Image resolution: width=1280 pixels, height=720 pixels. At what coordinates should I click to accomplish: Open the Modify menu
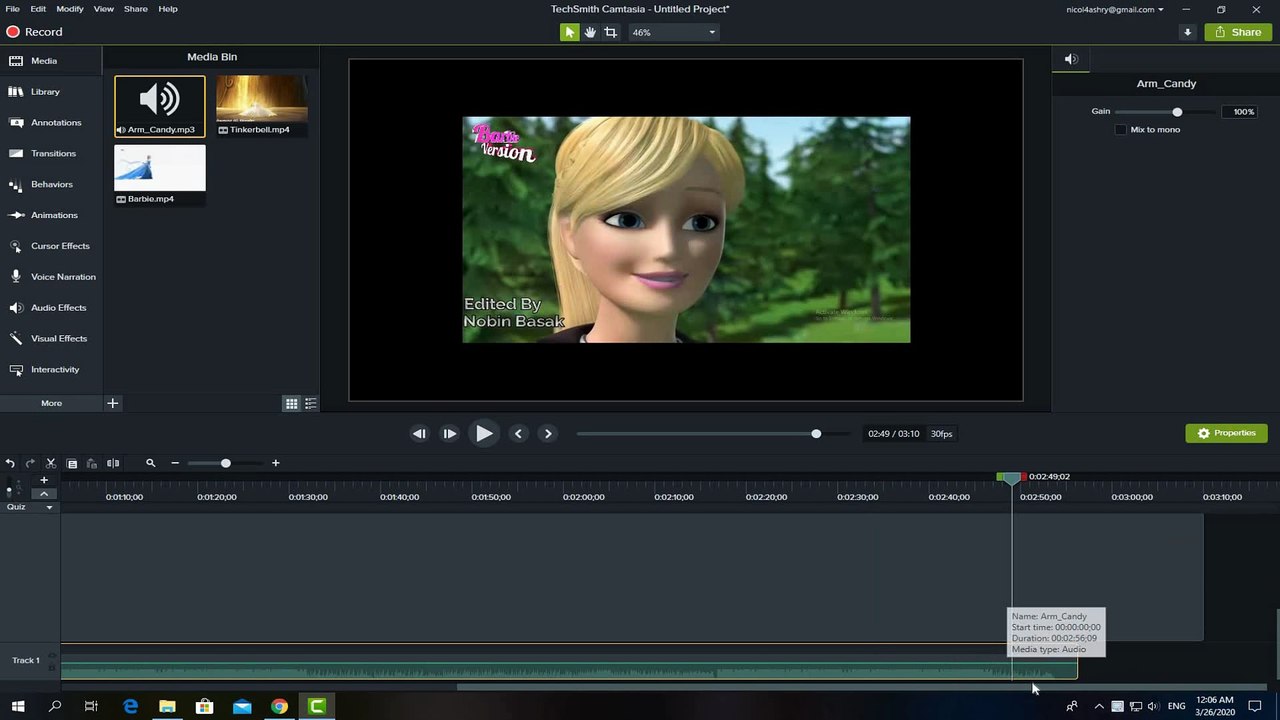(x=70, y=9)
